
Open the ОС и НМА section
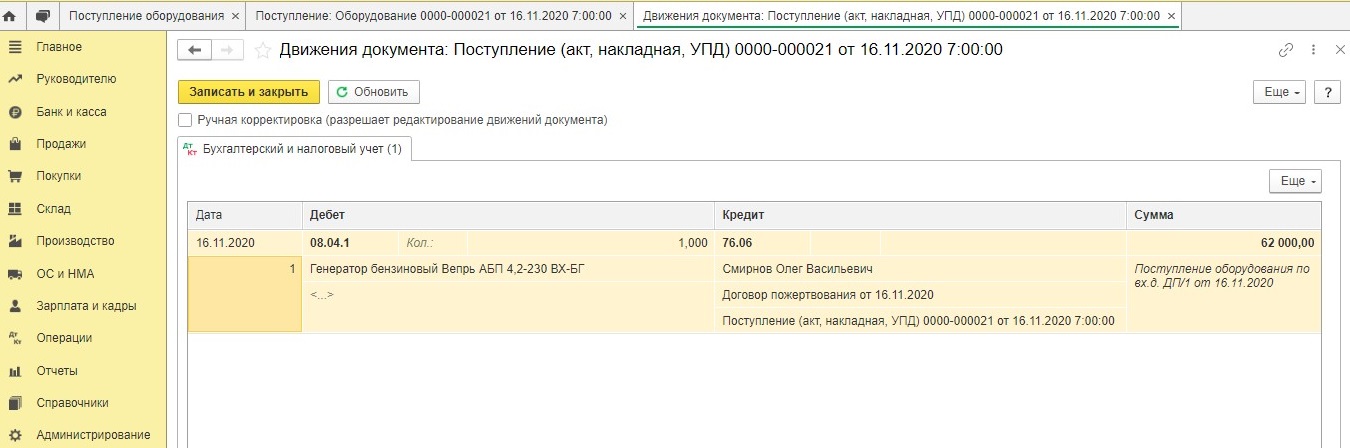65,274
